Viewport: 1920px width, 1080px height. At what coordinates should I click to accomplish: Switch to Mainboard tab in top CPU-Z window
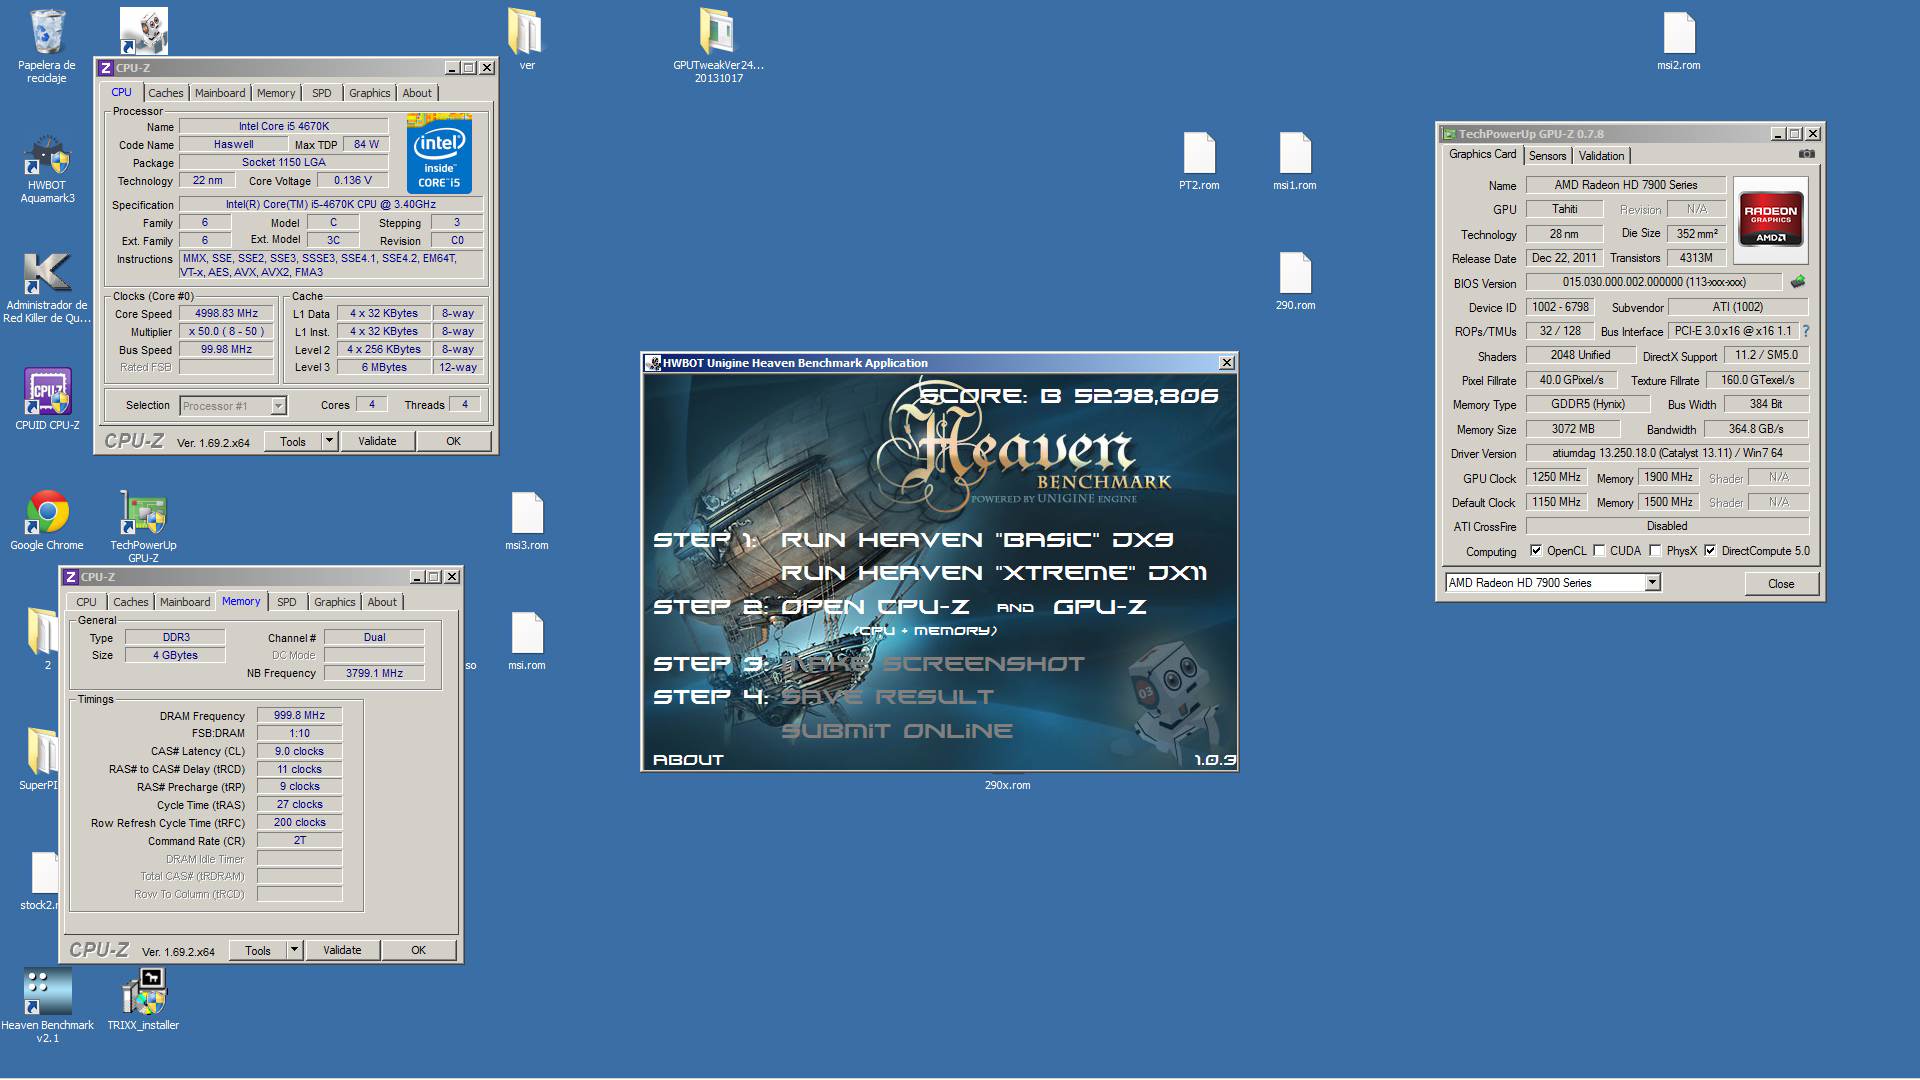[220, 93]
